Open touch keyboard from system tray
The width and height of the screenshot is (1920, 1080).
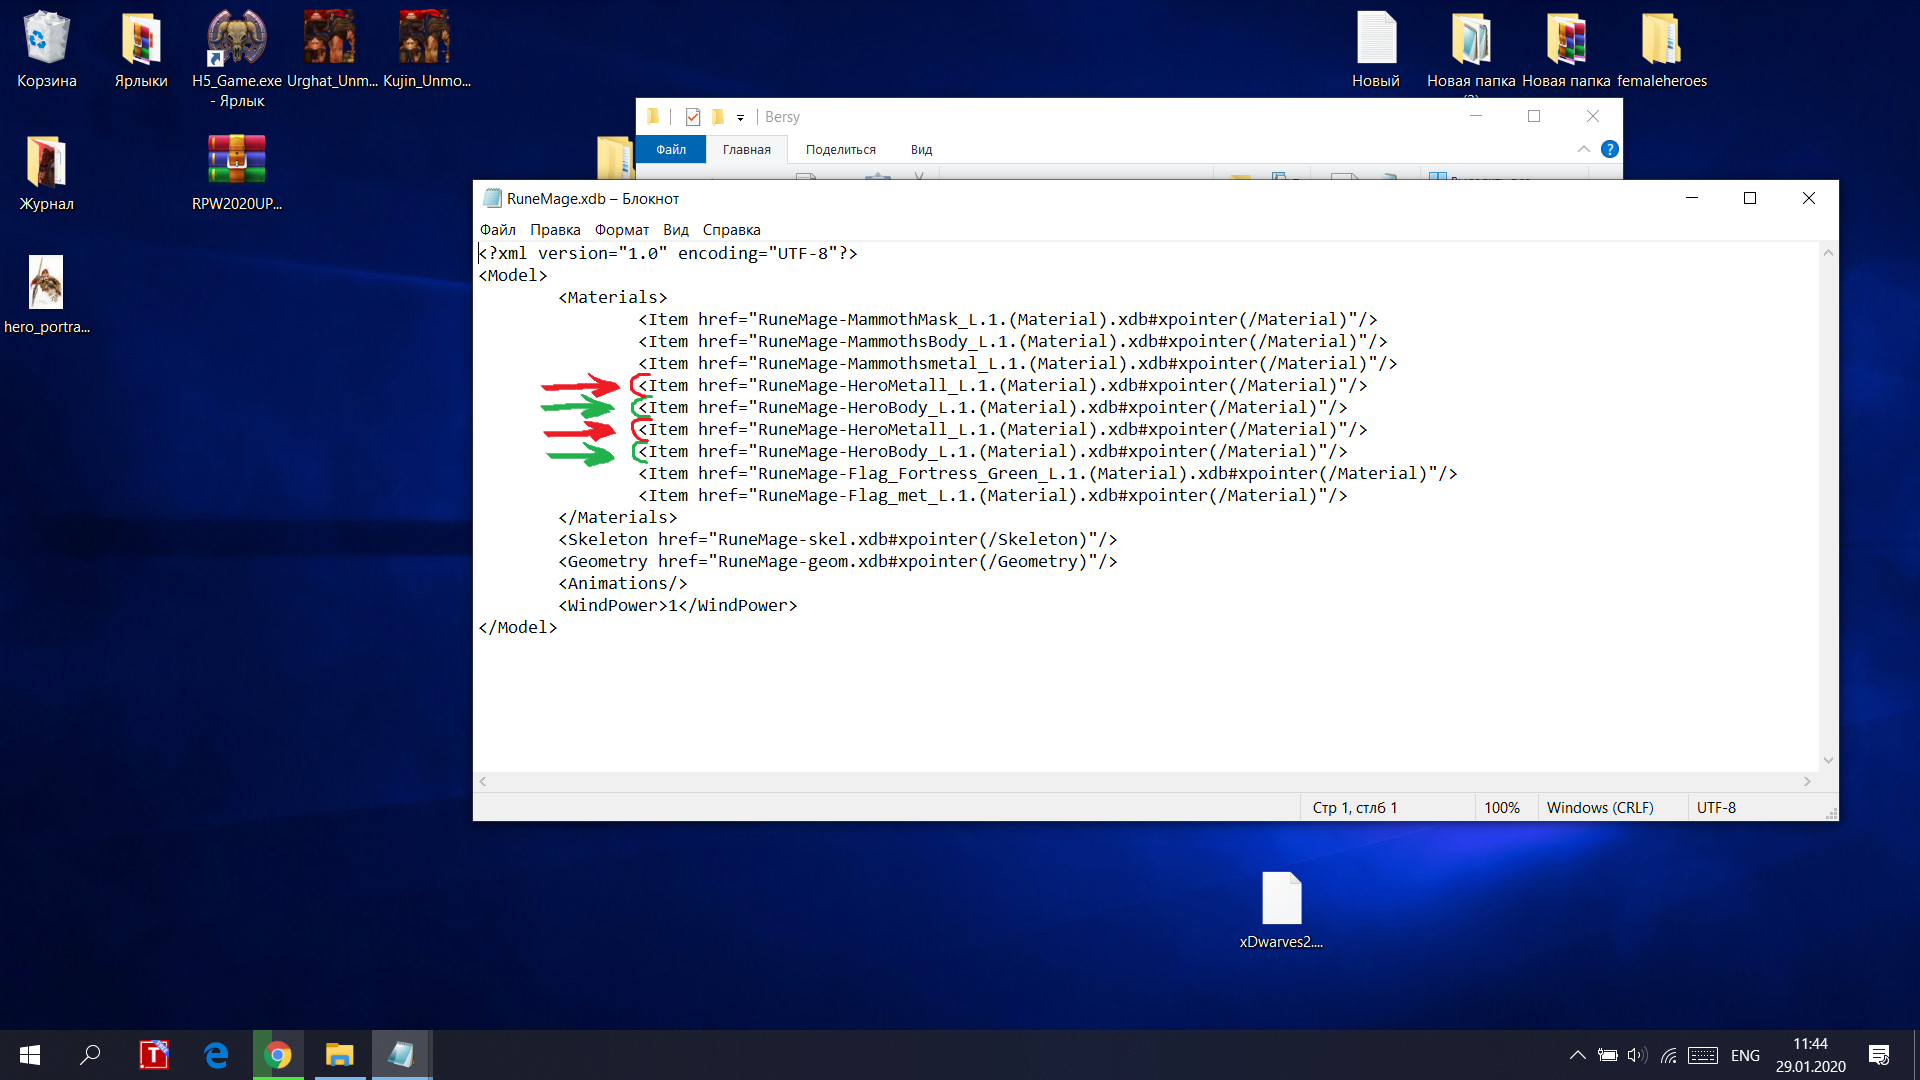[x=1703, y=1055]
